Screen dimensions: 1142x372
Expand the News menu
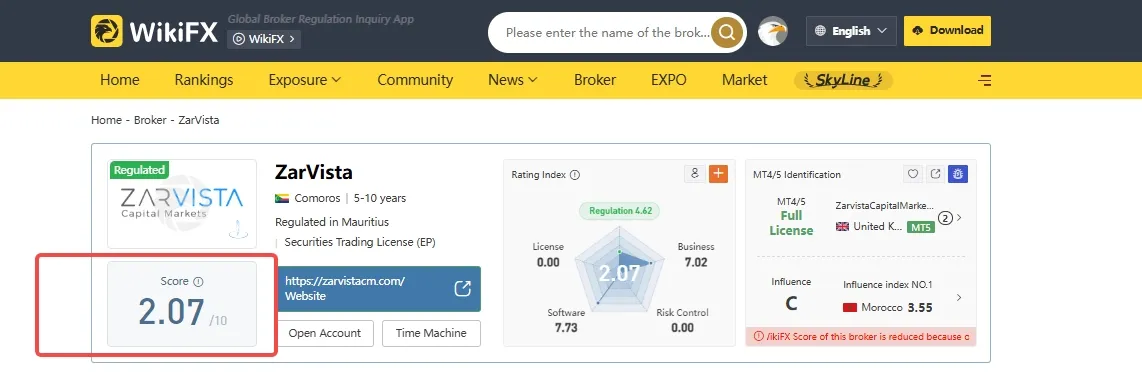click(513, 80)
